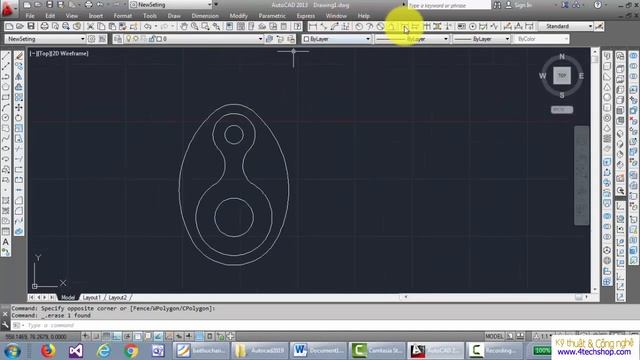Click the TOP face of the ViewCube

tap(562, 76)
